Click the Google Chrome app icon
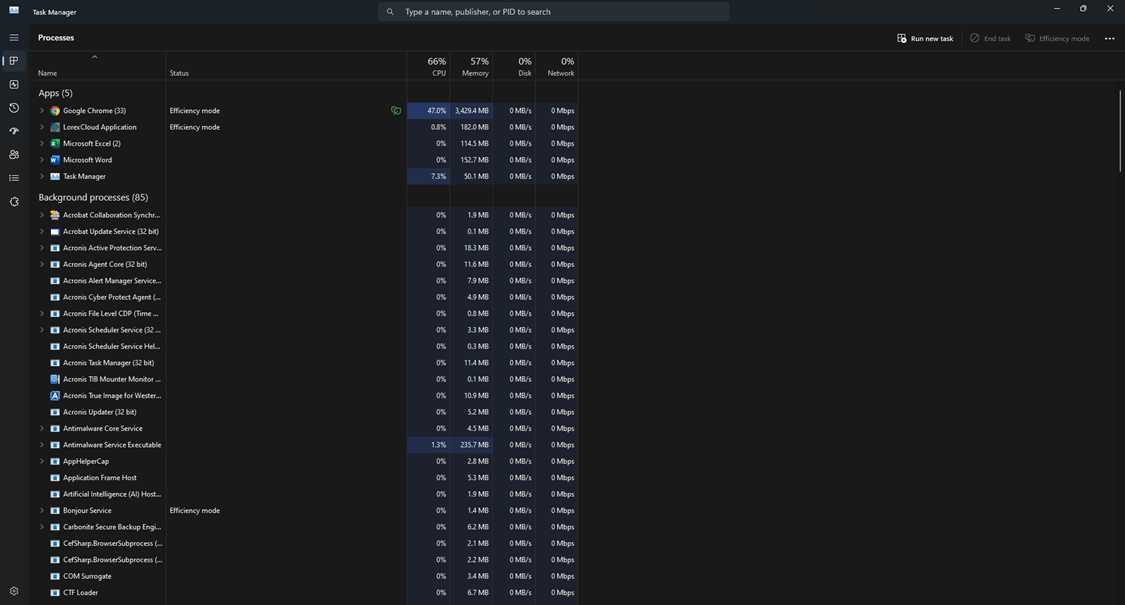Image resolution: width=1125 pixels, height=605 pixels. tap(55, 111)
